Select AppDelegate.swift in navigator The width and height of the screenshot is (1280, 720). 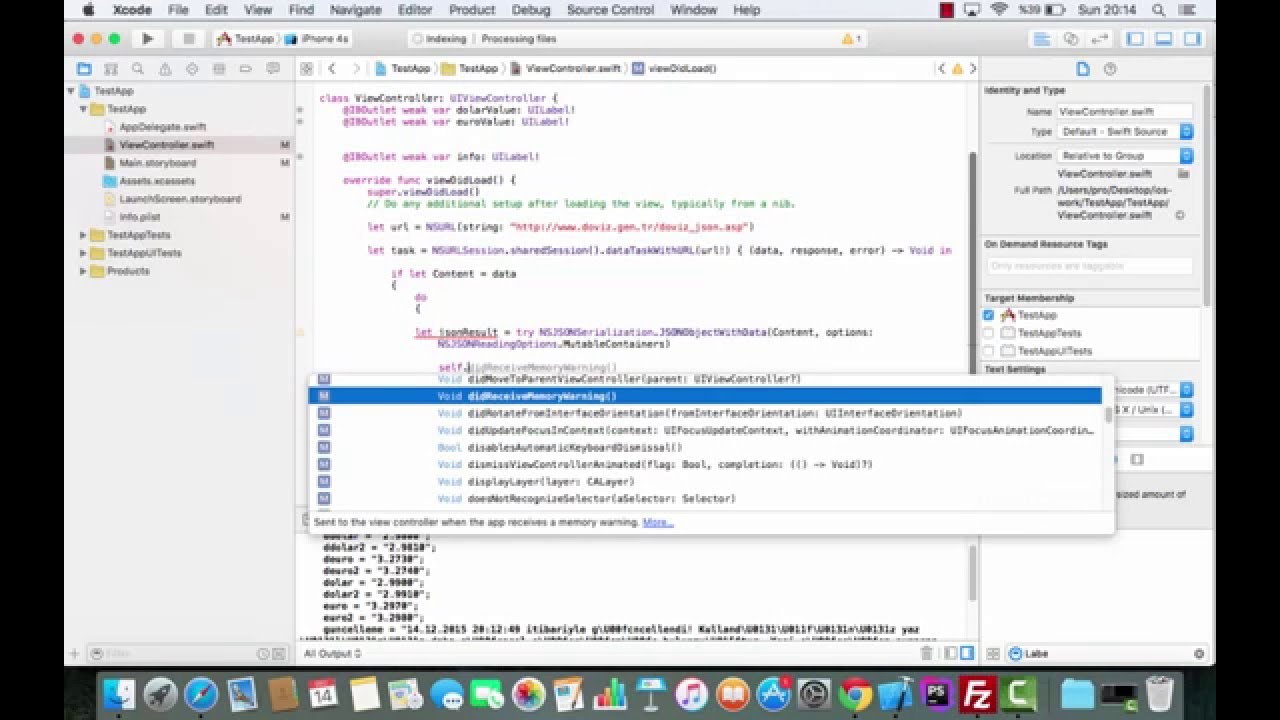(x=162, y=127)
